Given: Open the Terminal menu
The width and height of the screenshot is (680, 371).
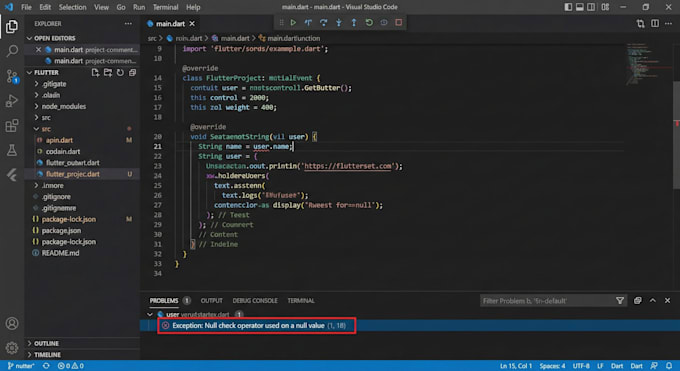Looking at the screenshot, I should click(x=166, y=7).
